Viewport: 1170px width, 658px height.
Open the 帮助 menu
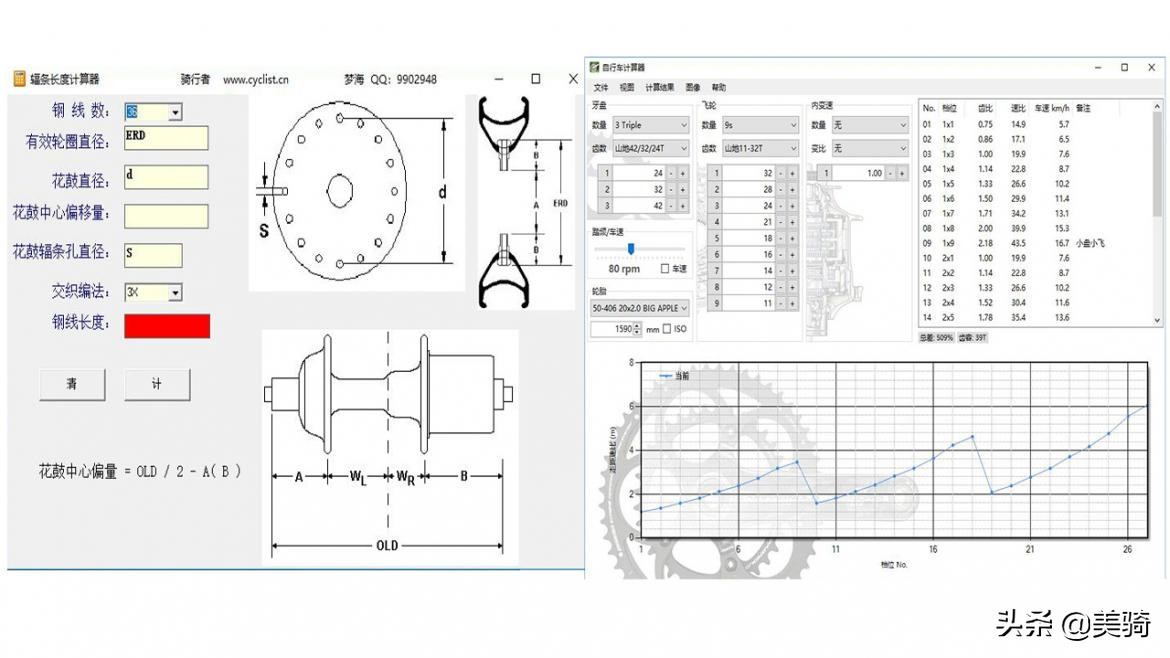[x=719, y=87]
